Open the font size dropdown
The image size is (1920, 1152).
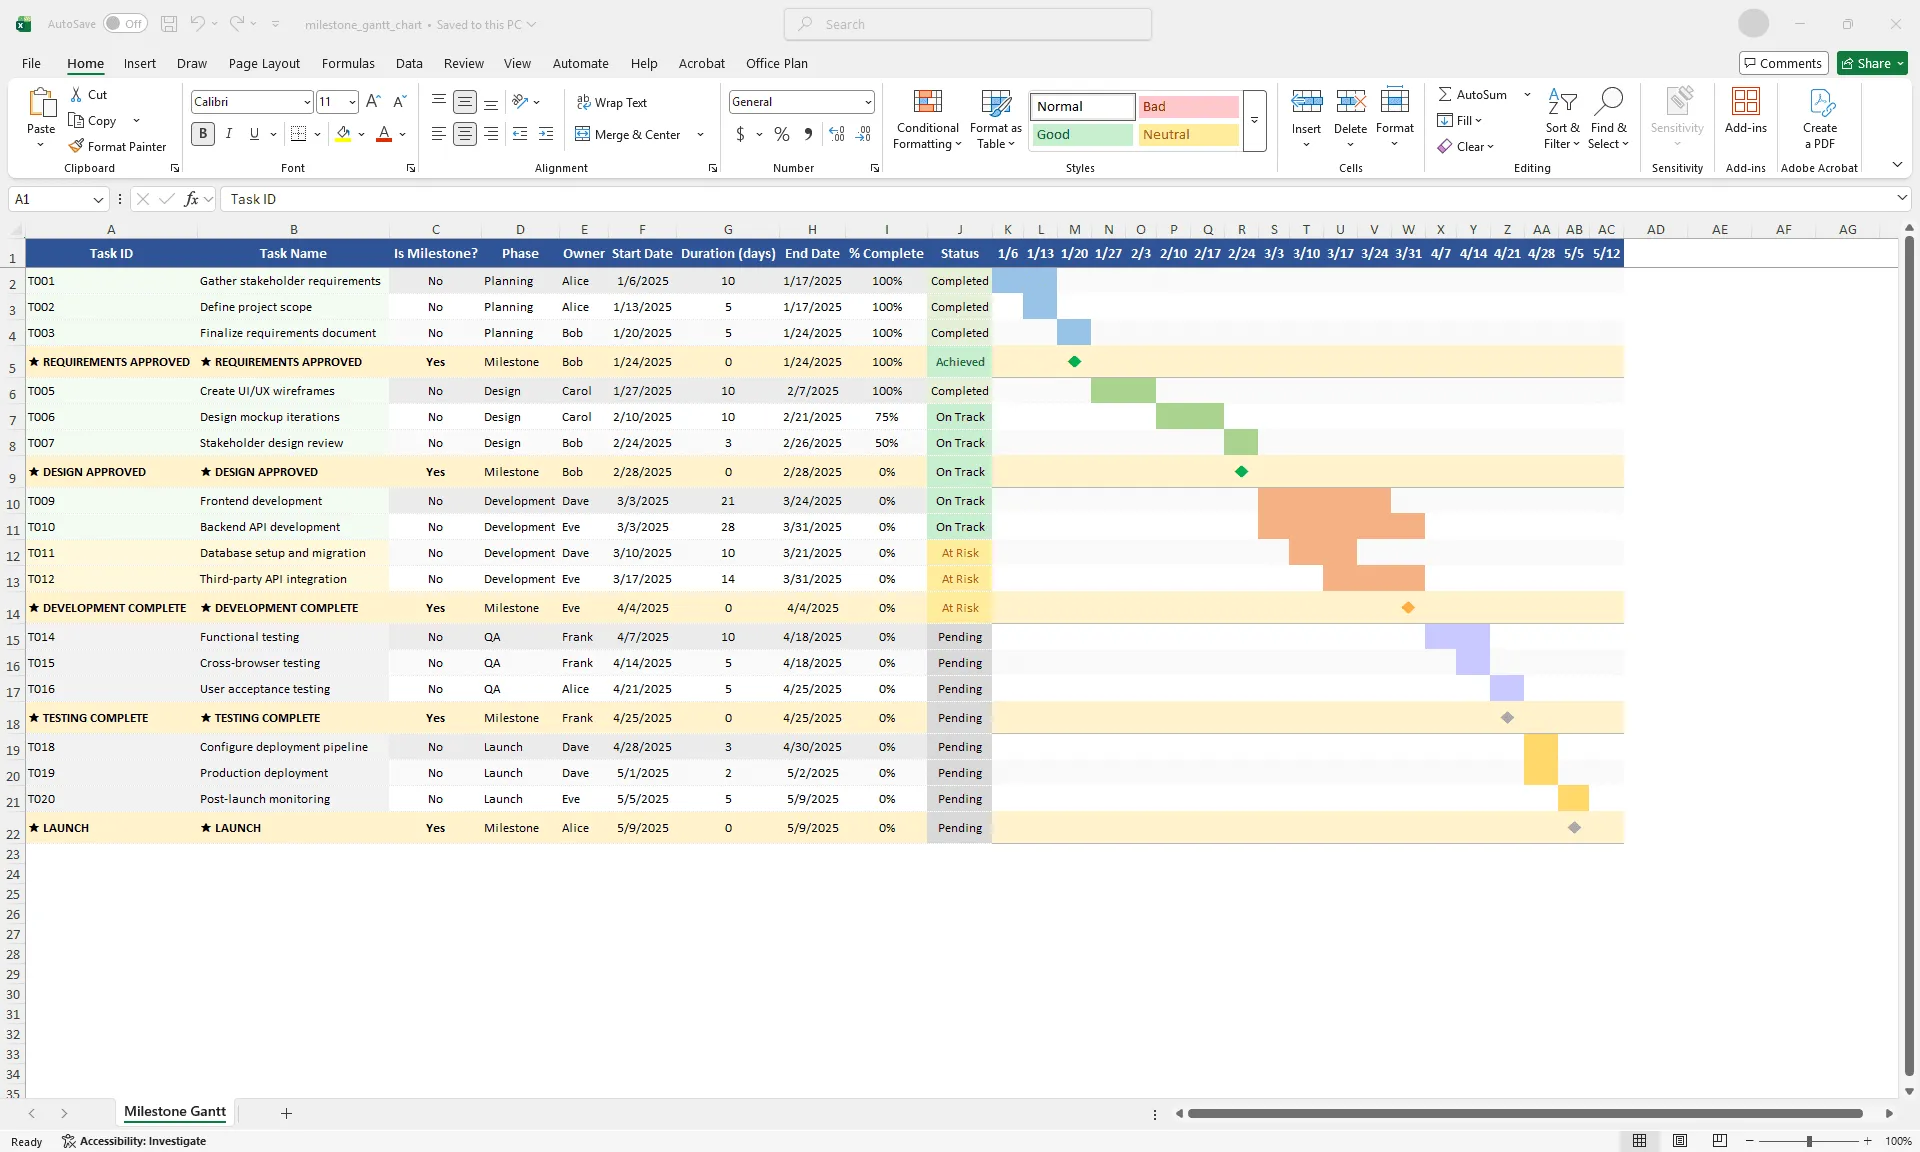point(352,101)
